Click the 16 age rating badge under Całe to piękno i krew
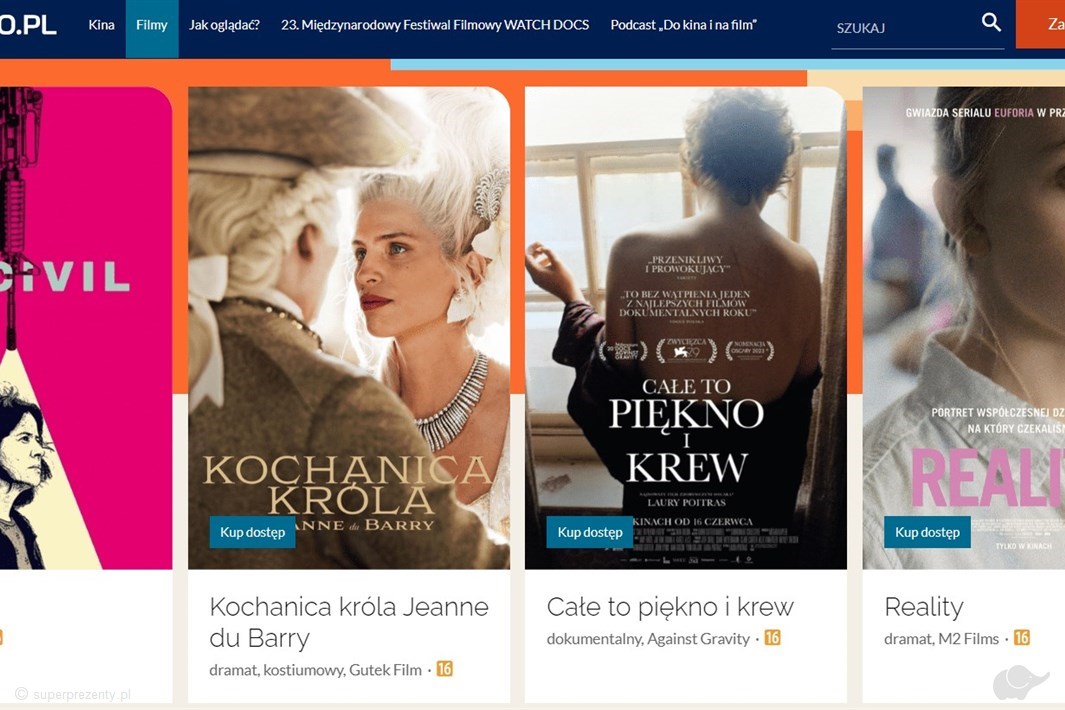This screenshot has height=710, width=1065. (x=772, y=637)
